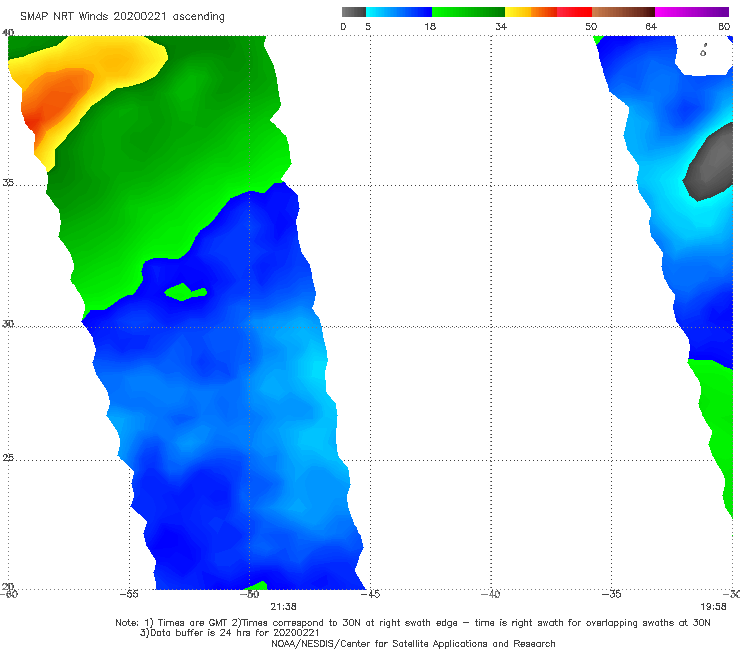Screen dimensions: 740x650
Task: Click the '35' latitude axis label
Action: click(8, 182)
